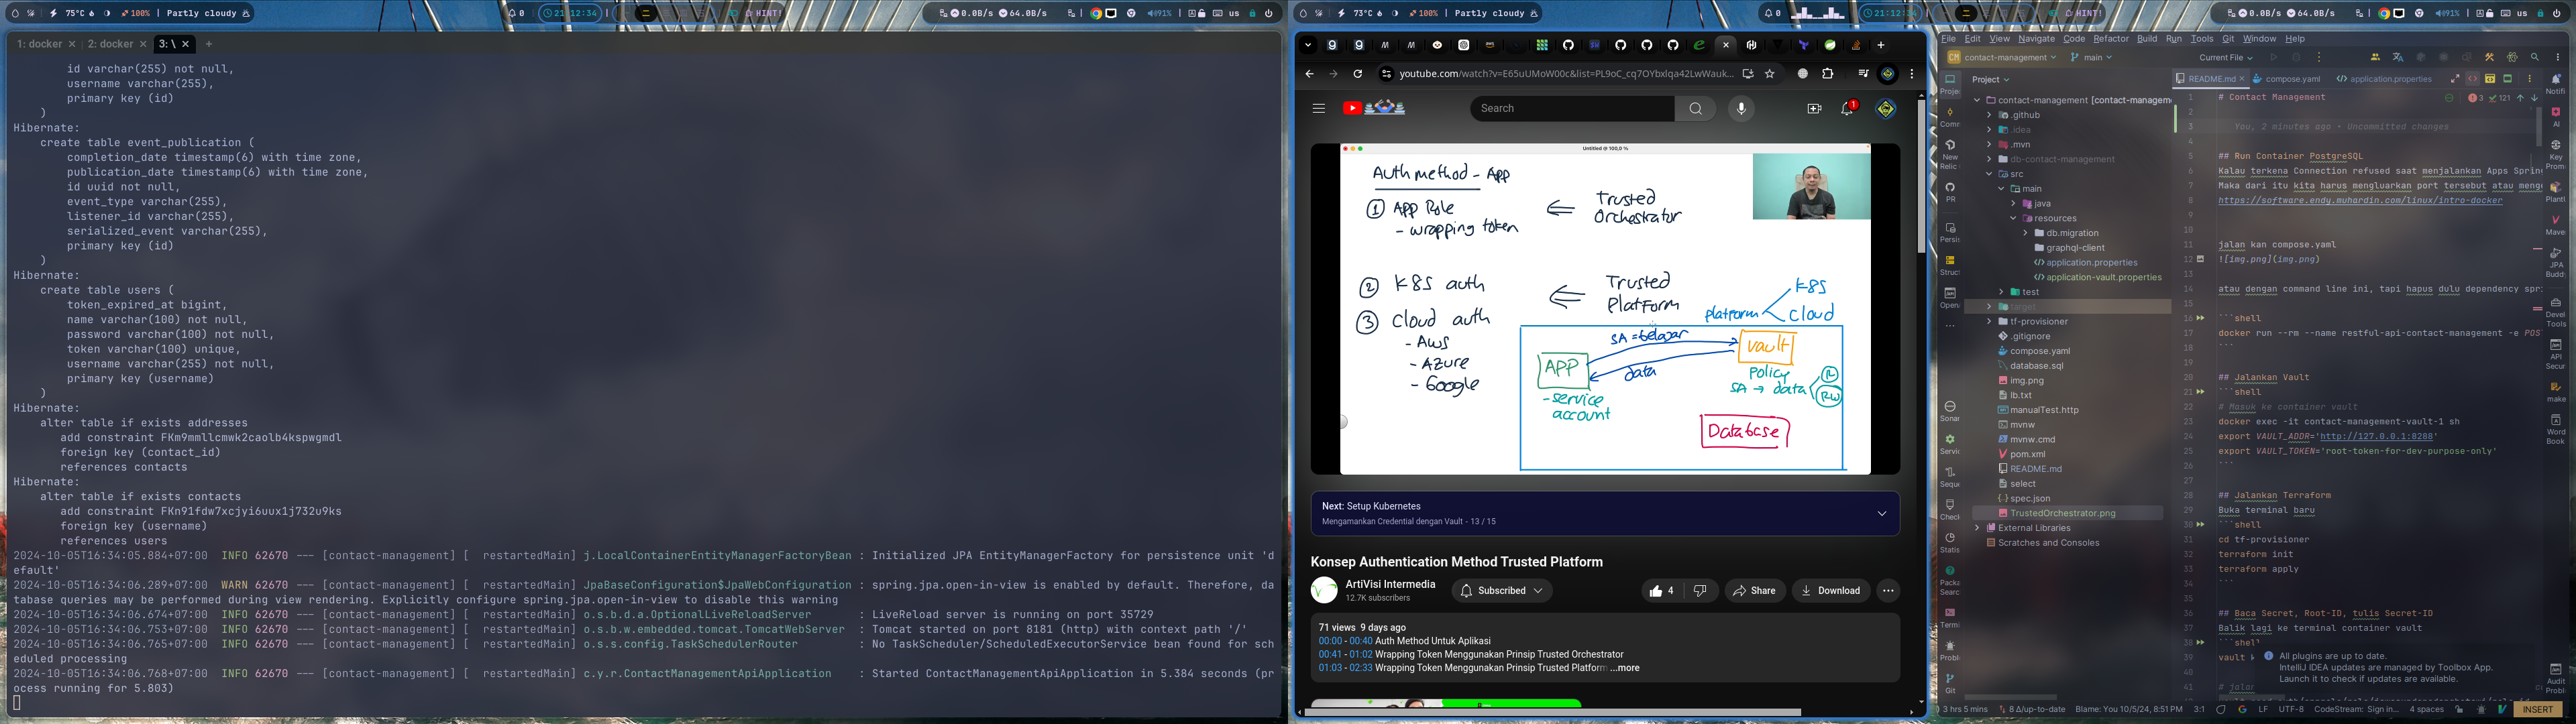This screenshot has width=2576, height=724.
Task: Open the Services tool window in IntelliJ
Action: pyautogui.click(x=1950, y=444)
